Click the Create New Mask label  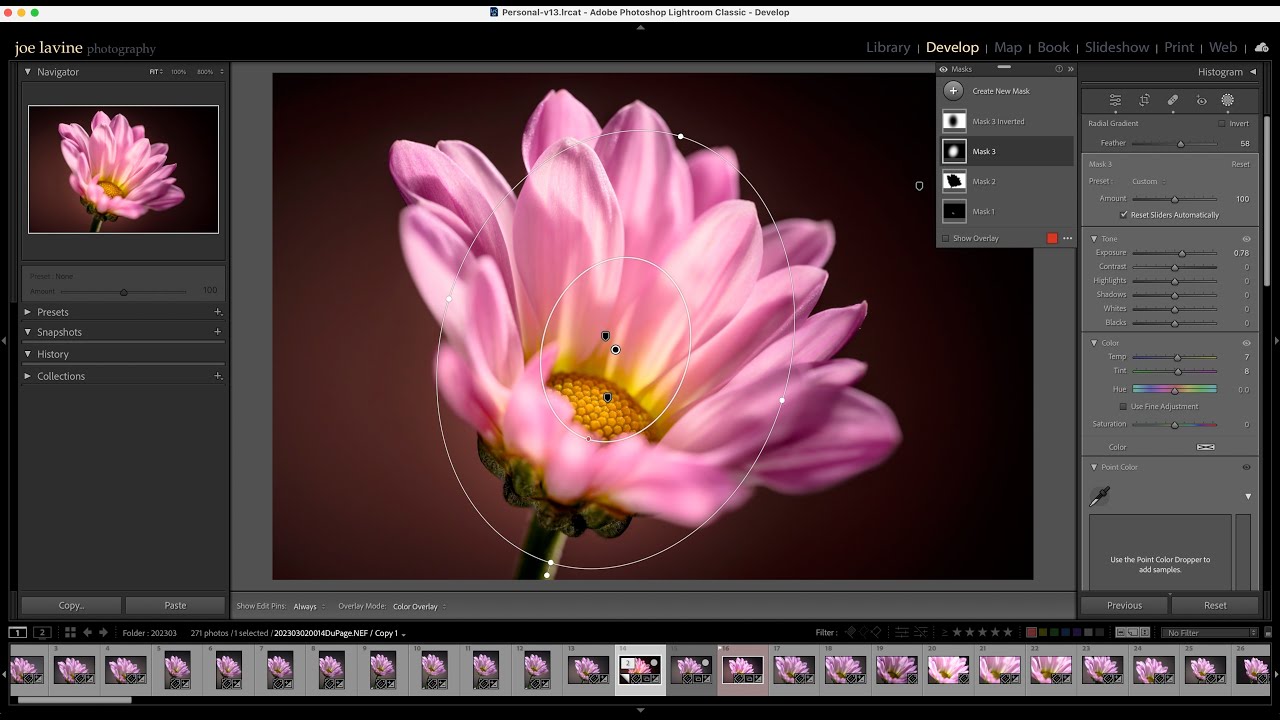tap(1001, 91)
